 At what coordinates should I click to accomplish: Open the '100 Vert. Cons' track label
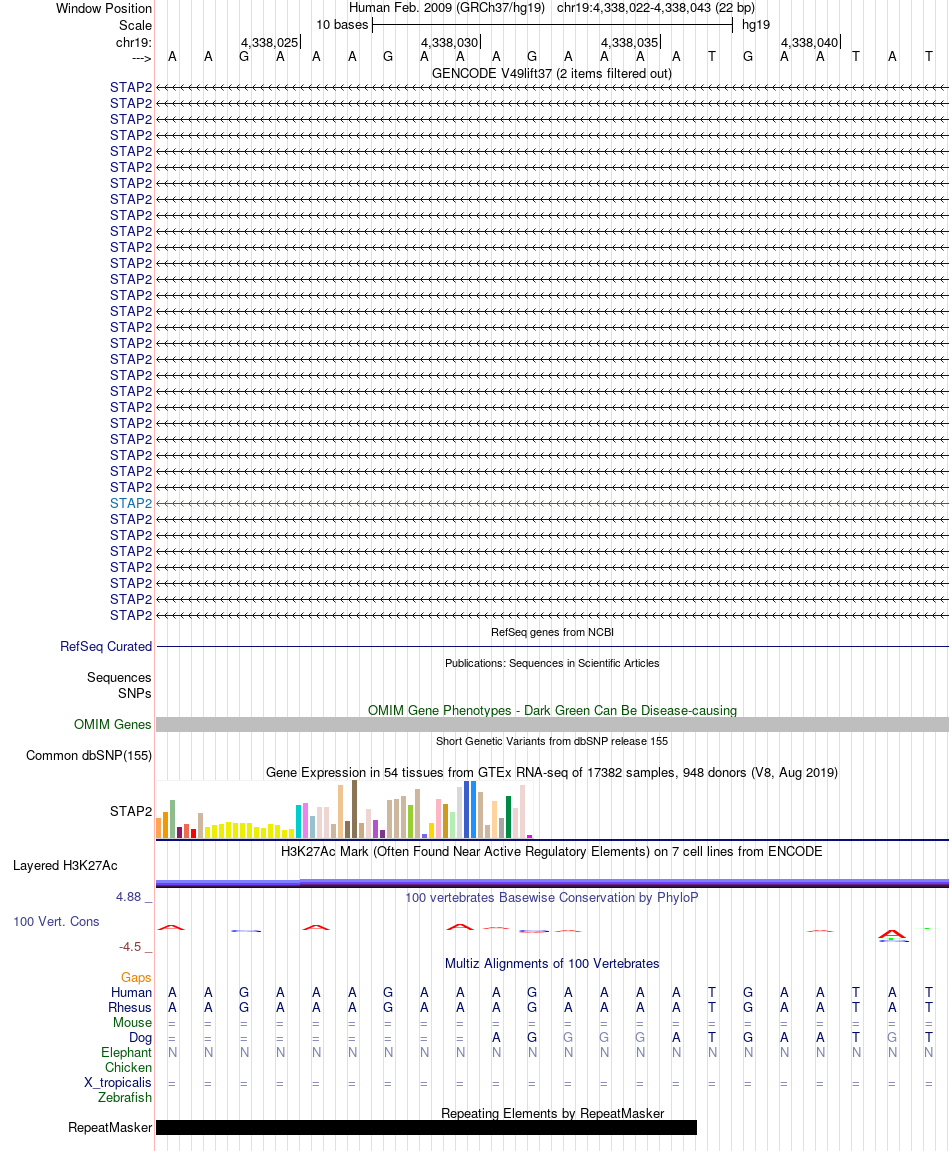(56, 921)
